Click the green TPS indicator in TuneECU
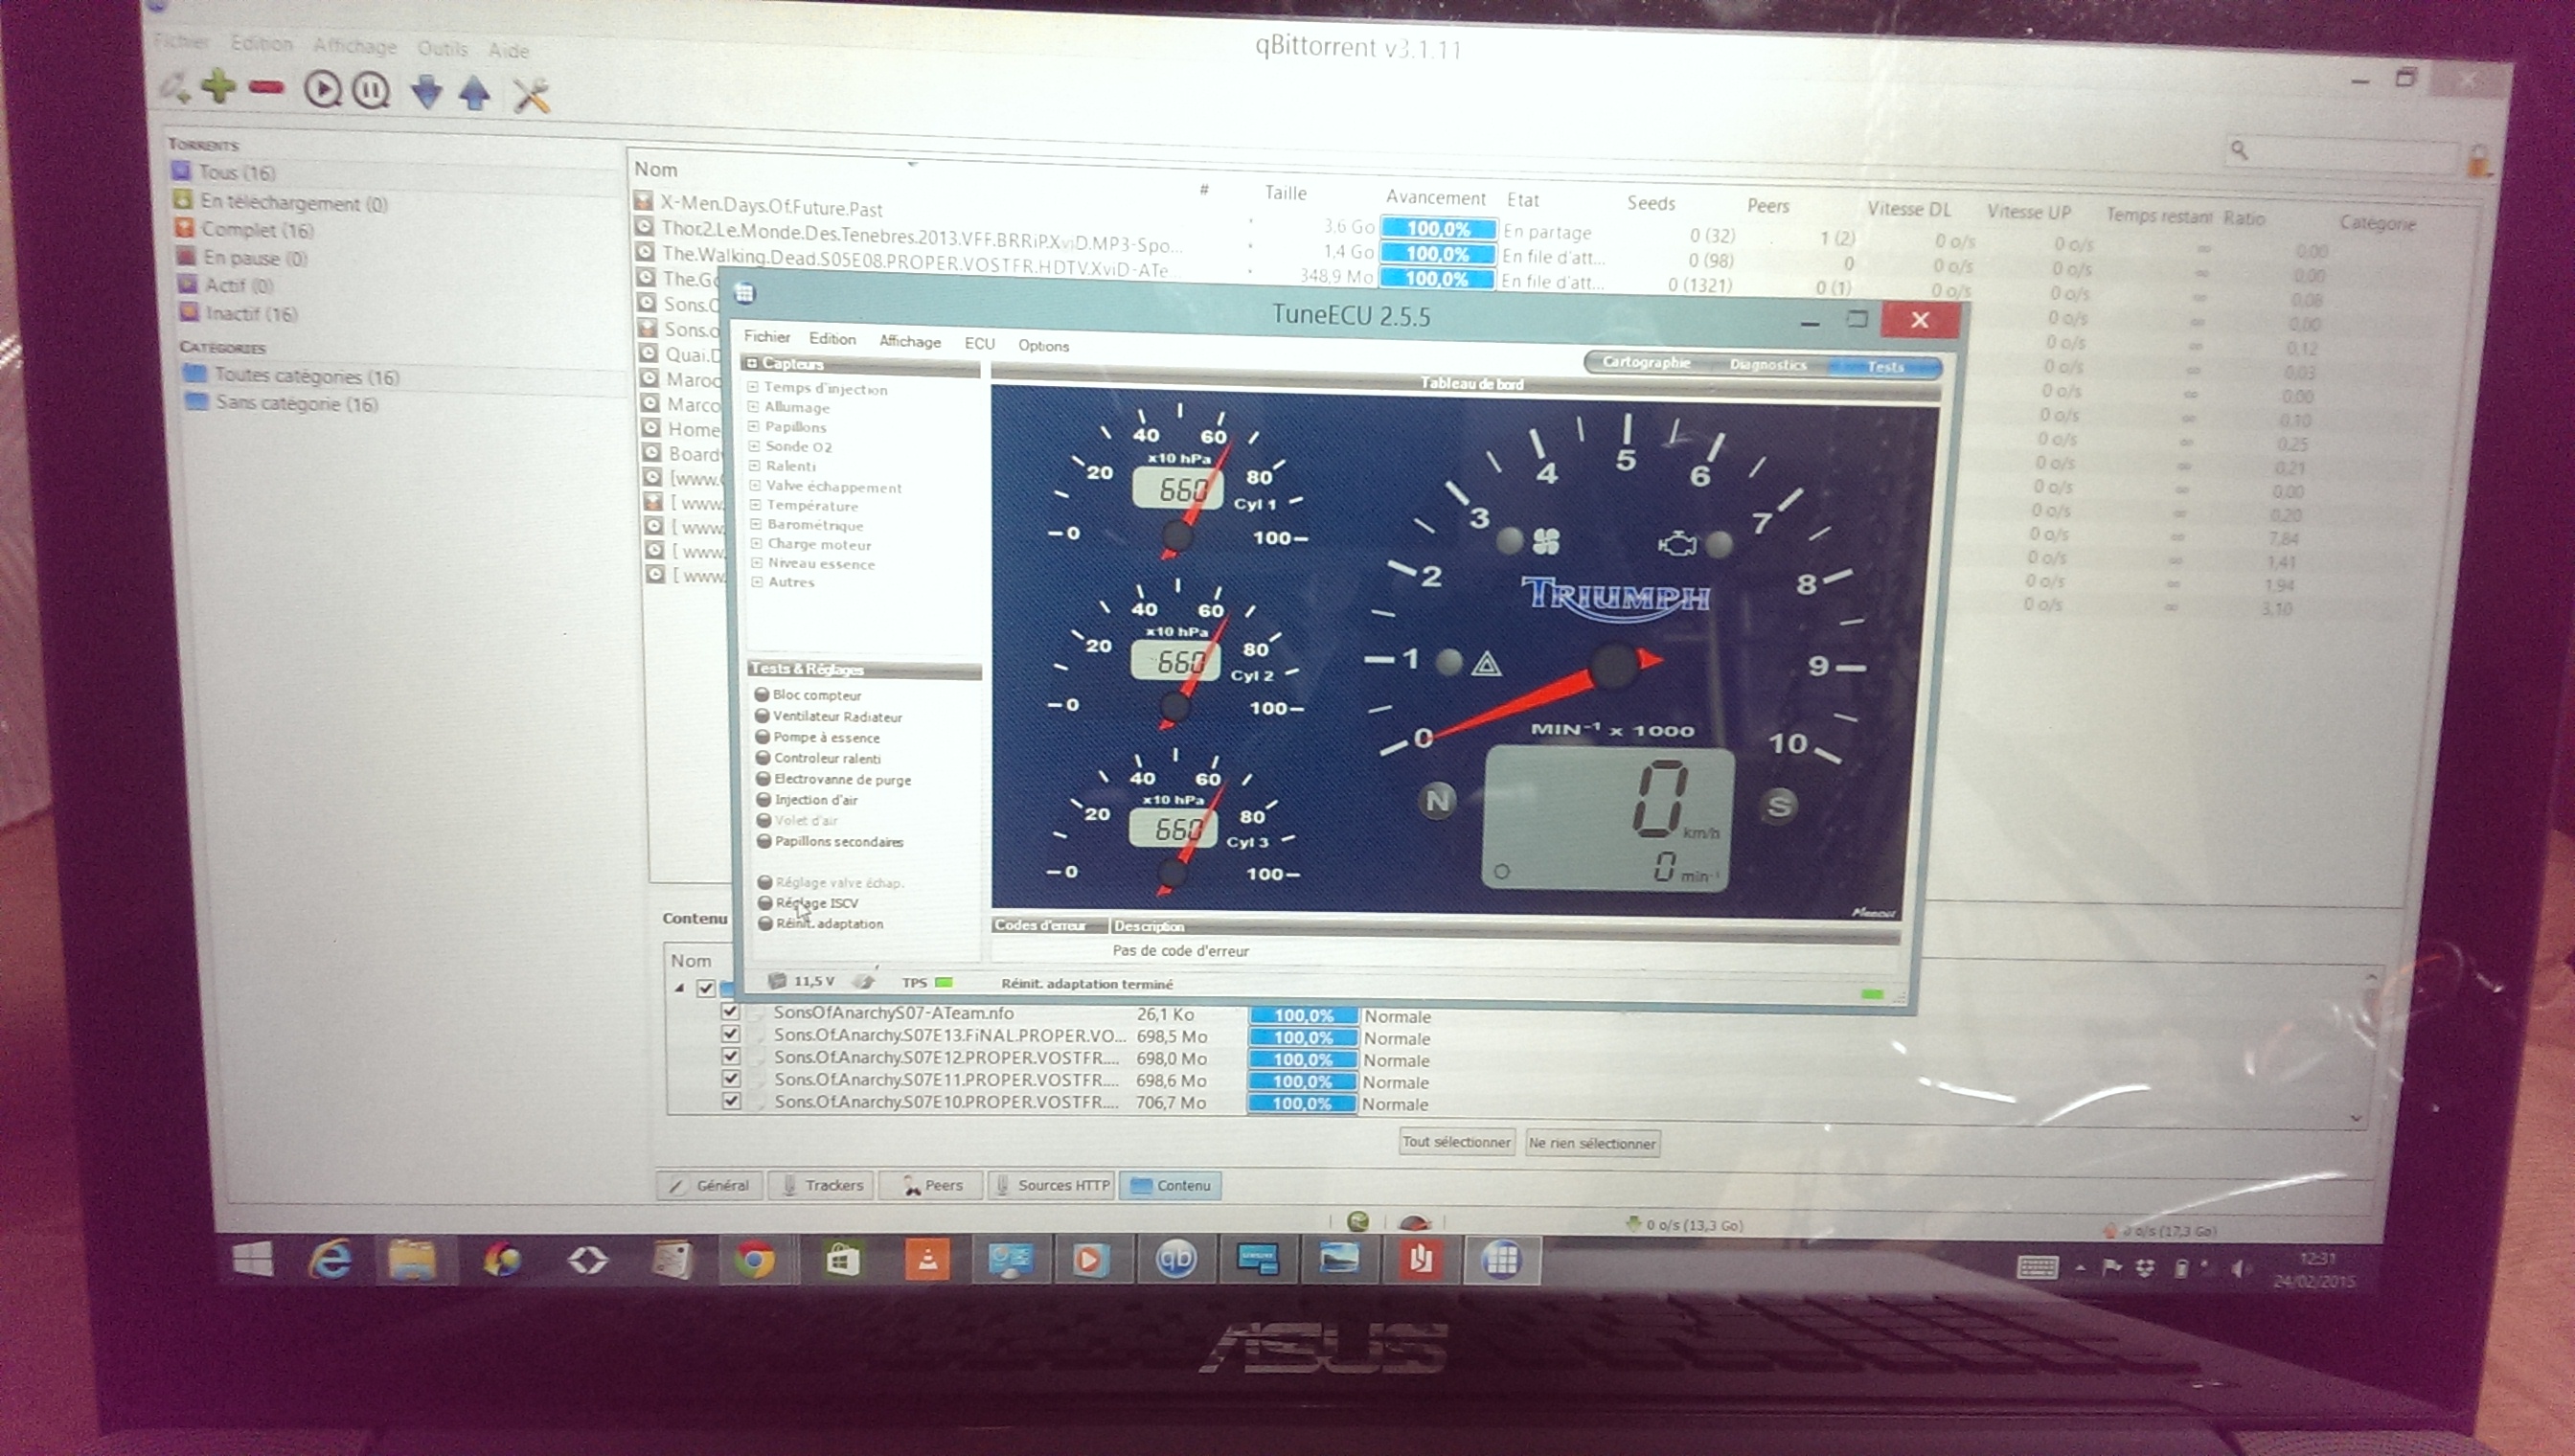The height and width of the screenshot is (1456, 2575). [942, 982]
